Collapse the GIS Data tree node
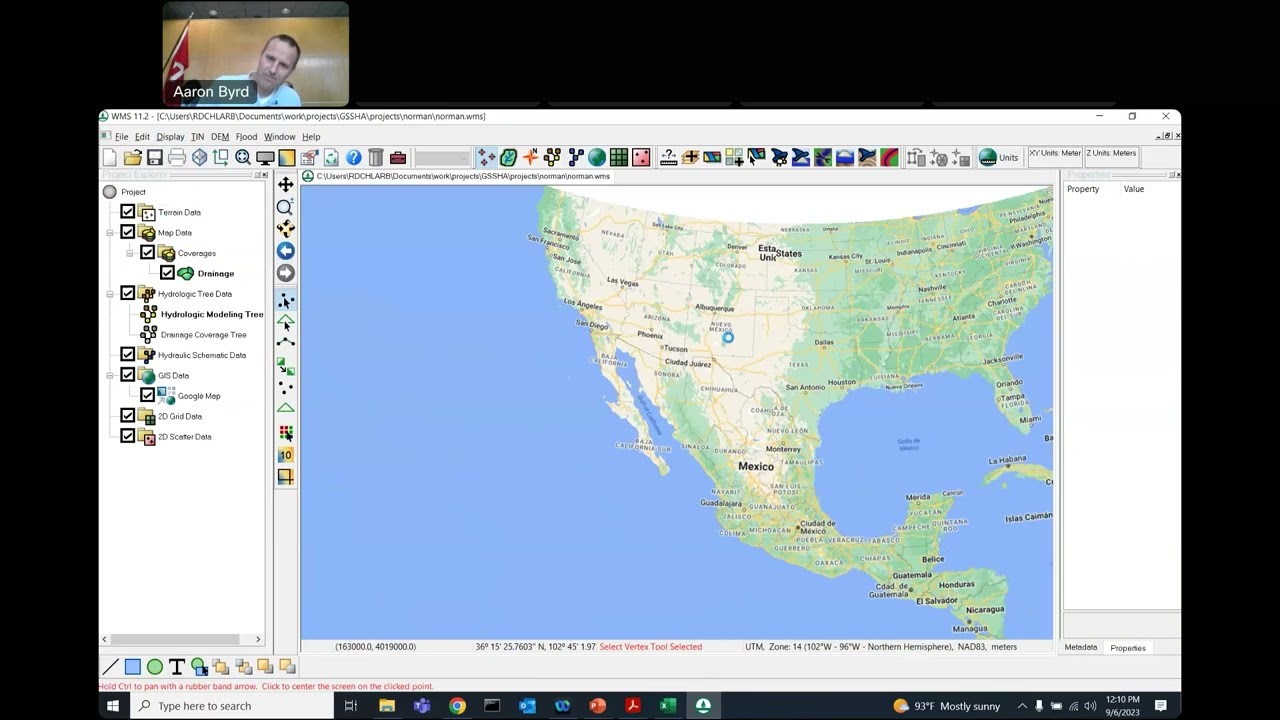 [x=110, y=376]
